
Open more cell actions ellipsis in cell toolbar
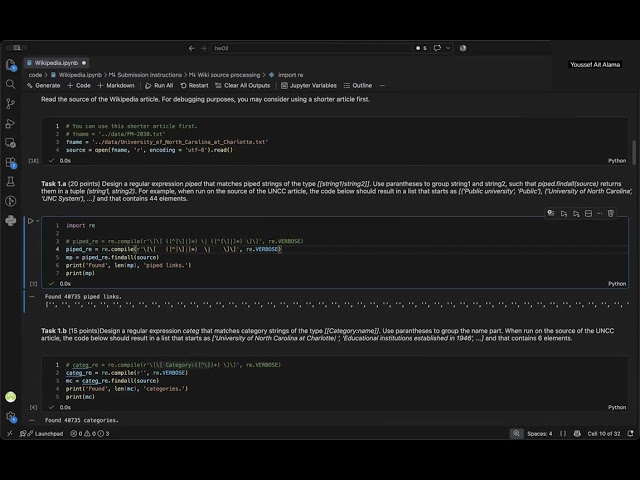point(599,213)
